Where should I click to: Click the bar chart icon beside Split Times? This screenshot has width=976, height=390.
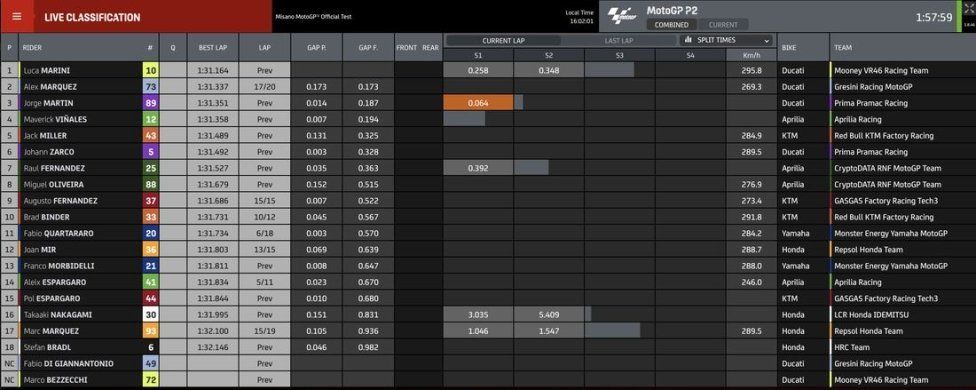pyautogui.click(x=688, y=40)
